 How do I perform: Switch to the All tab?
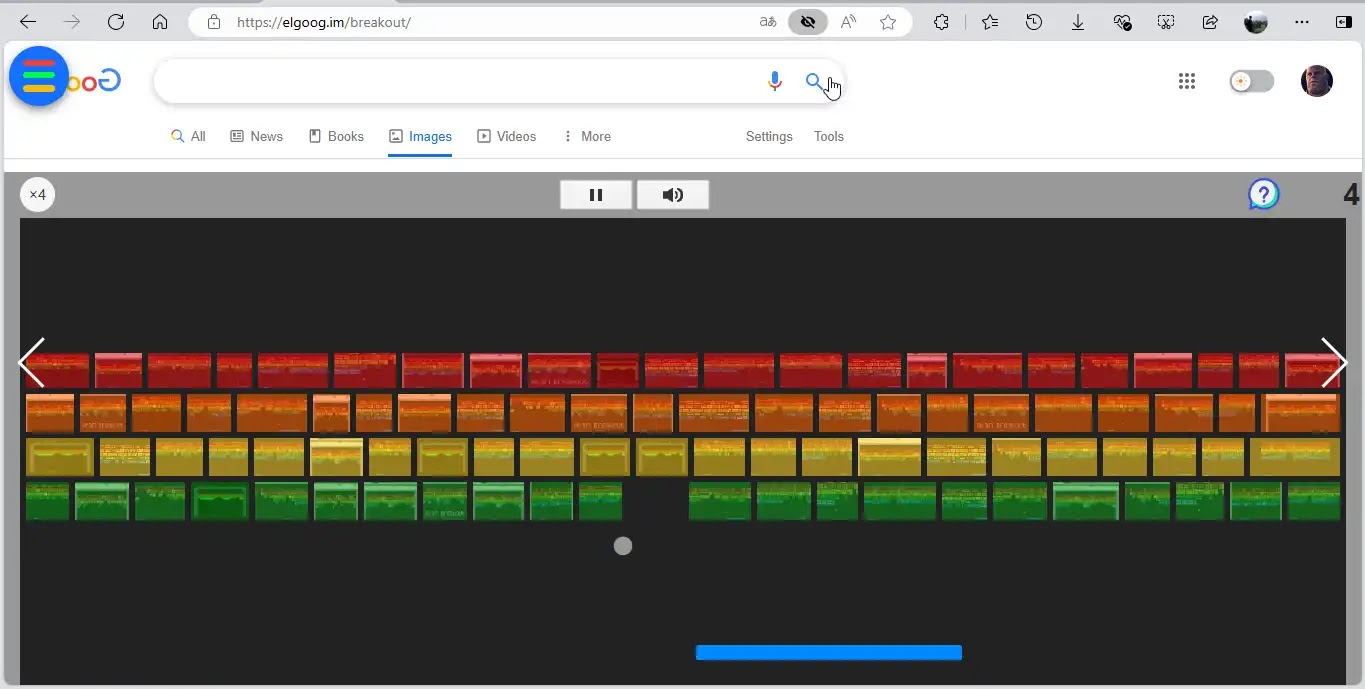(188, 137)
